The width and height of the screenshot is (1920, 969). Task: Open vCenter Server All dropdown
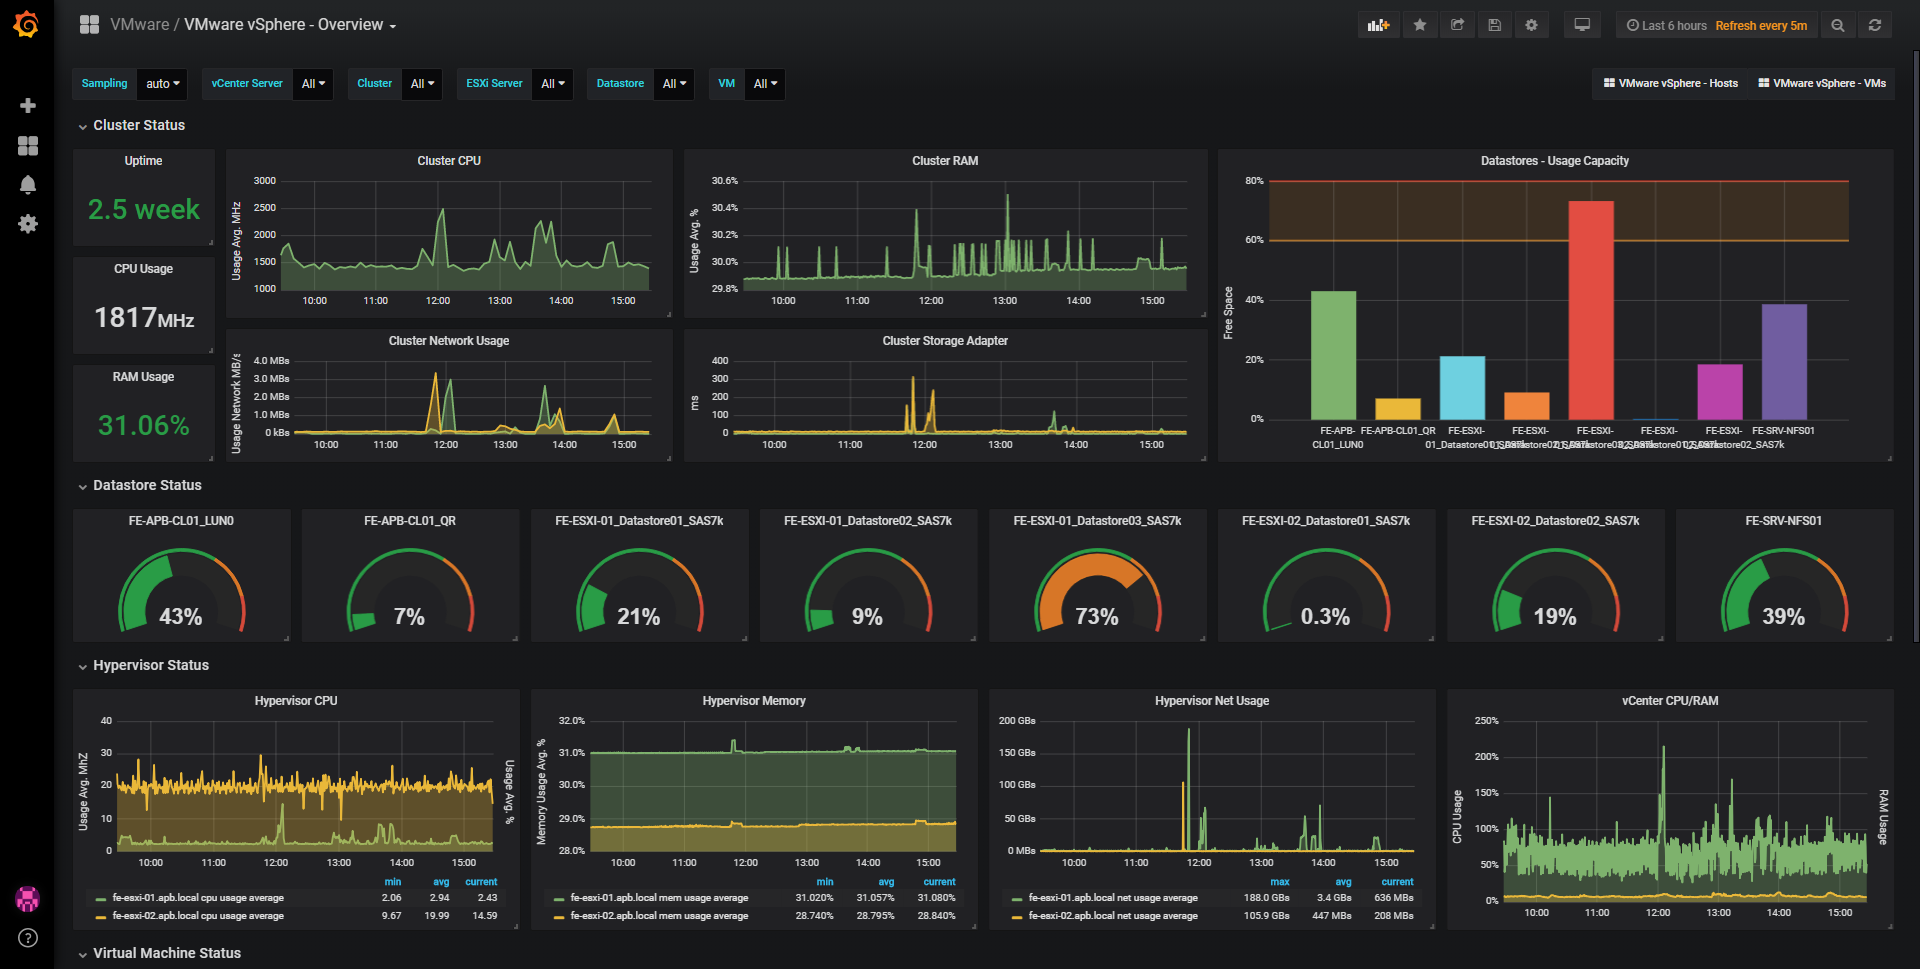[x=313, y=84]
